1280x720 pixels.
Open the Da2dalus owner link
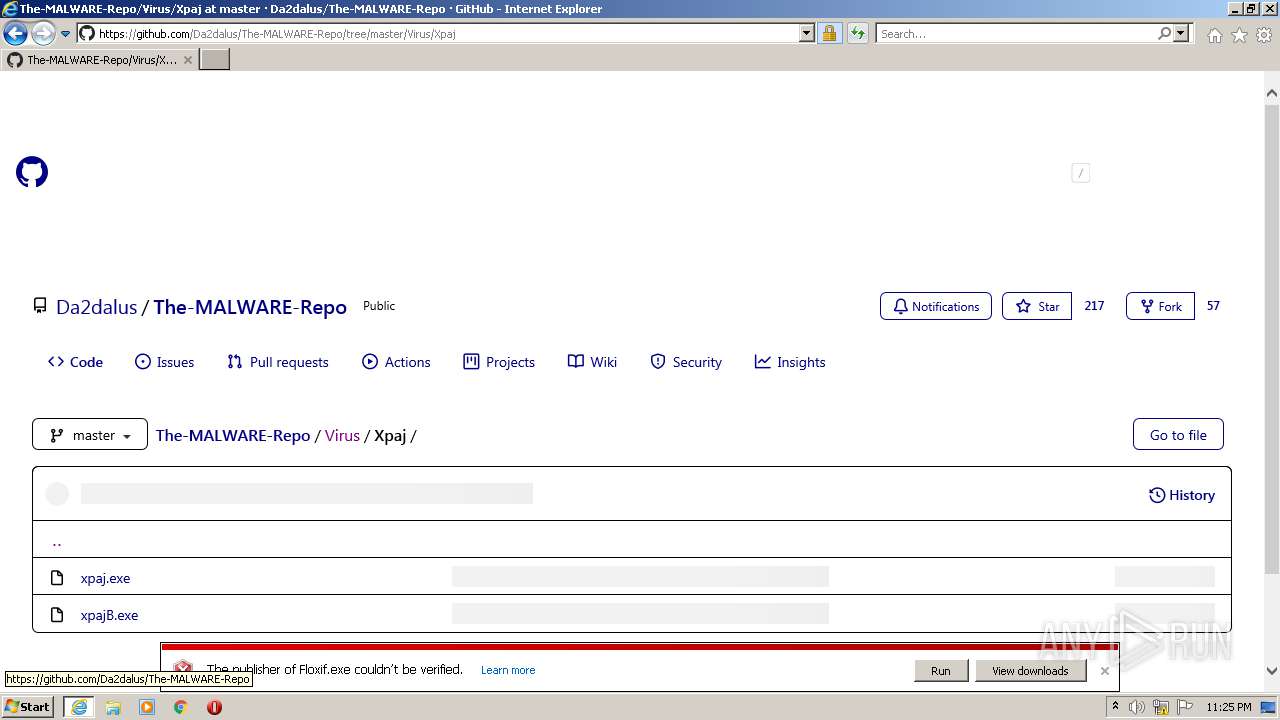(x=96, y=307)
